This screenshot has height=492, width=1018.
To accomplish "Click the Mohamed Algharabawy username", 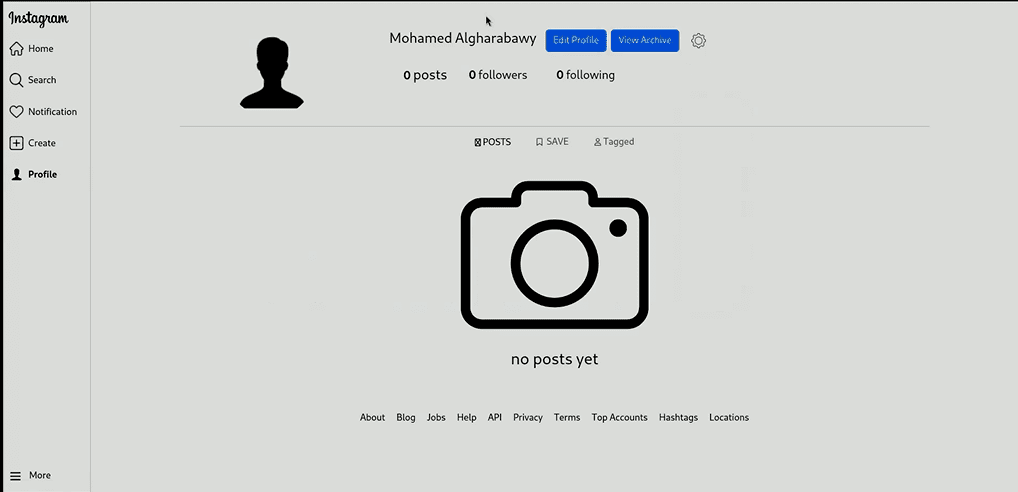I will (463, 38).
